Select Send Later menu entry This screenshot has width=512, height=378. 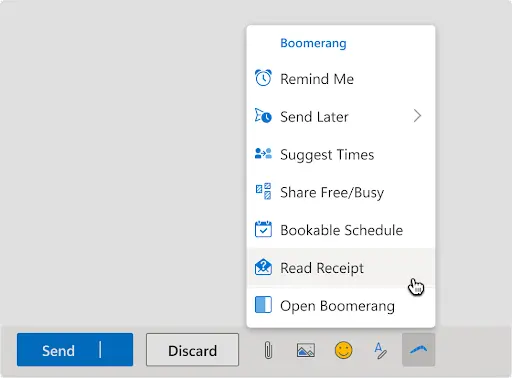point(341,116)
